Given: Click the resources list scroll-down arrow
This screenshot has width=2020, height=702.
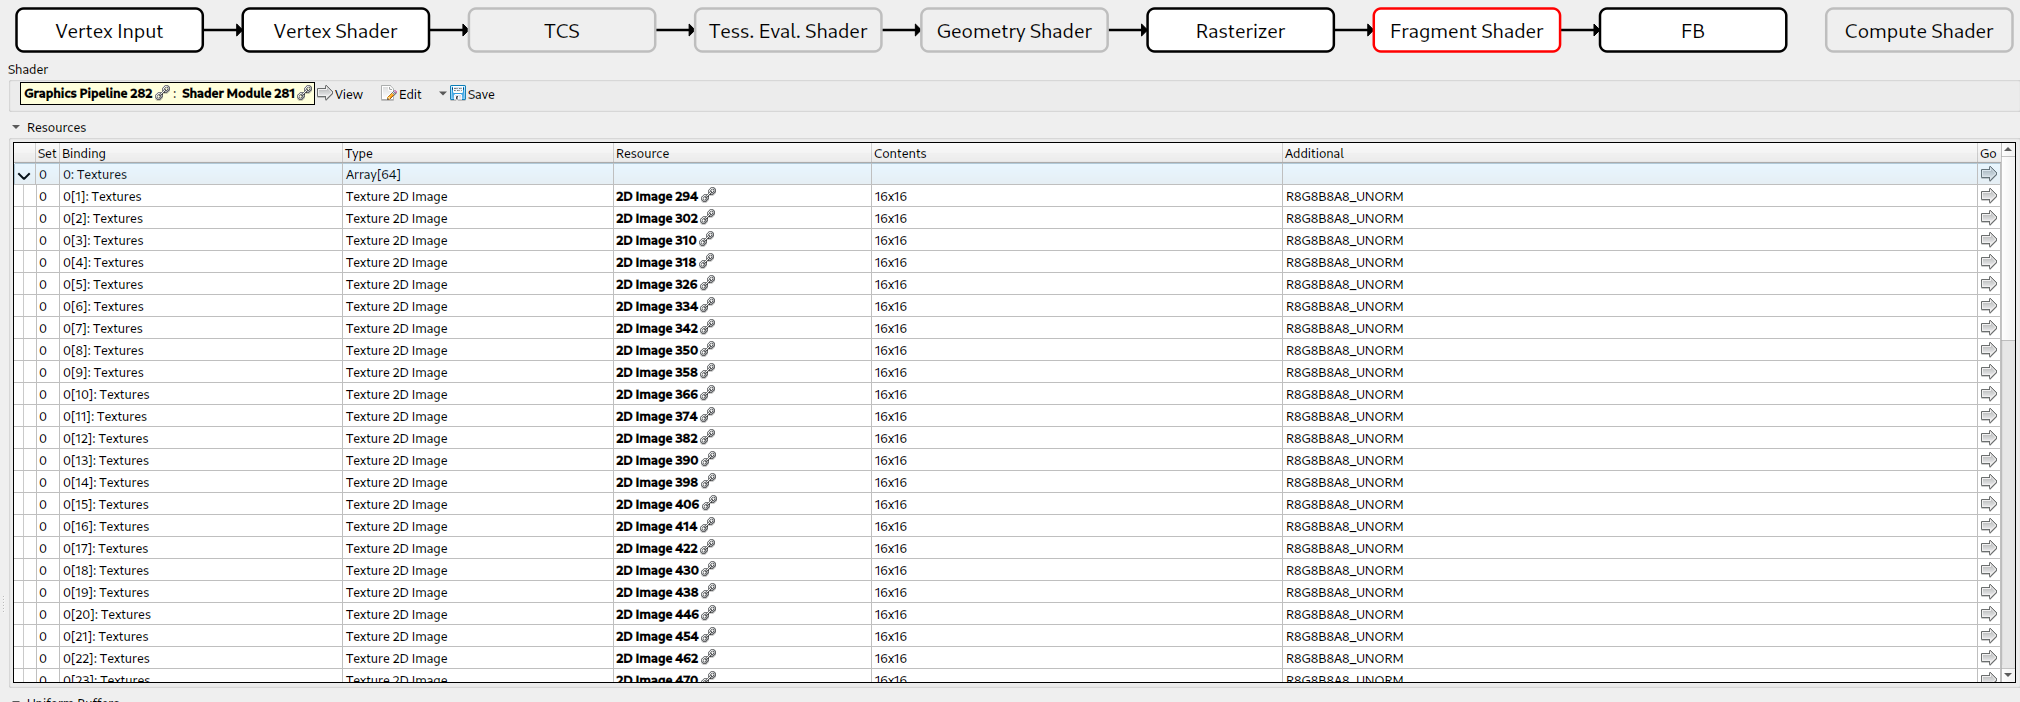Looking at the screenshot, I should tap(2007, 676).
